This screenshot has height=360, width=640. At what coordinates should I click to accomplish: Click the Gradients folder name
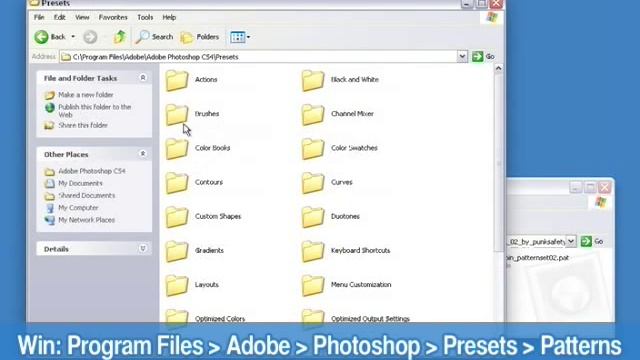[x=209, y=251]
